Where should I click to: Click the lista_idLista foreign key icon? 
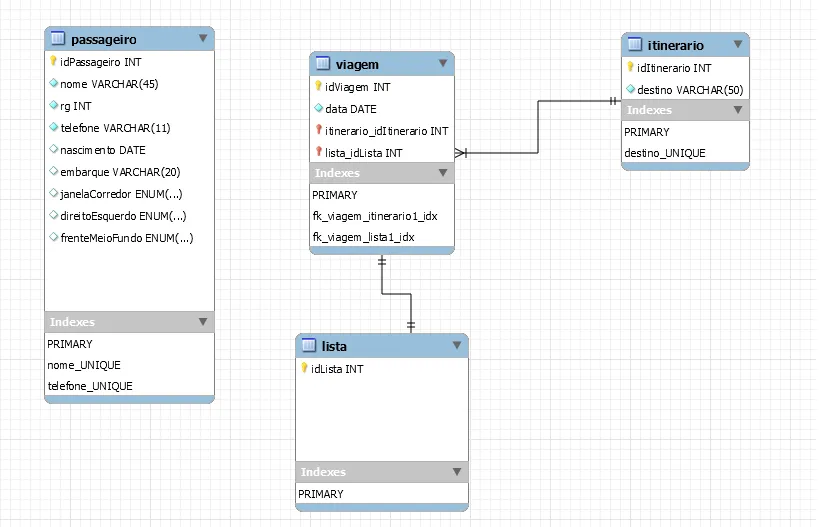click(x=318, y=152)
